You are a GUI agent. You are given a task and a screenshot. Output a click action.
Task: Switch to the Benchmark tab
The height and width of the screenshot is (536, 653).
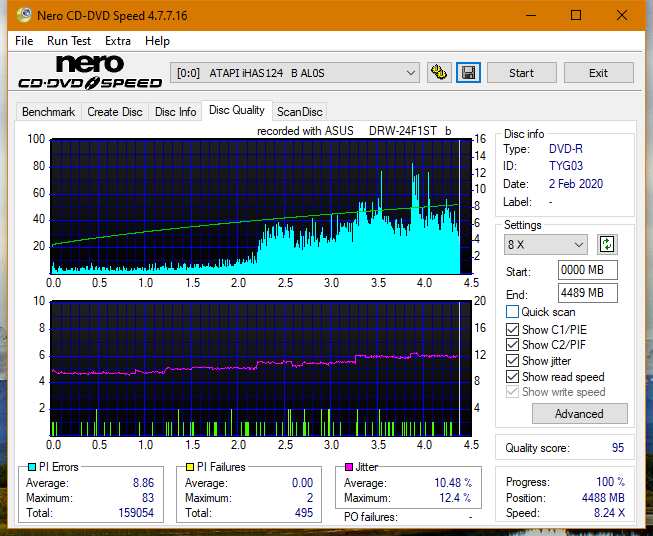coord(49,112)
